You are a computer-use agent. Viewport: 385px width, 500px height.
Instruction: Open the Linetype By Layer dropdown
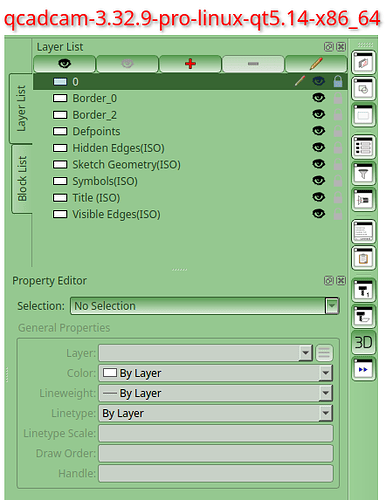tap(215, 413)
